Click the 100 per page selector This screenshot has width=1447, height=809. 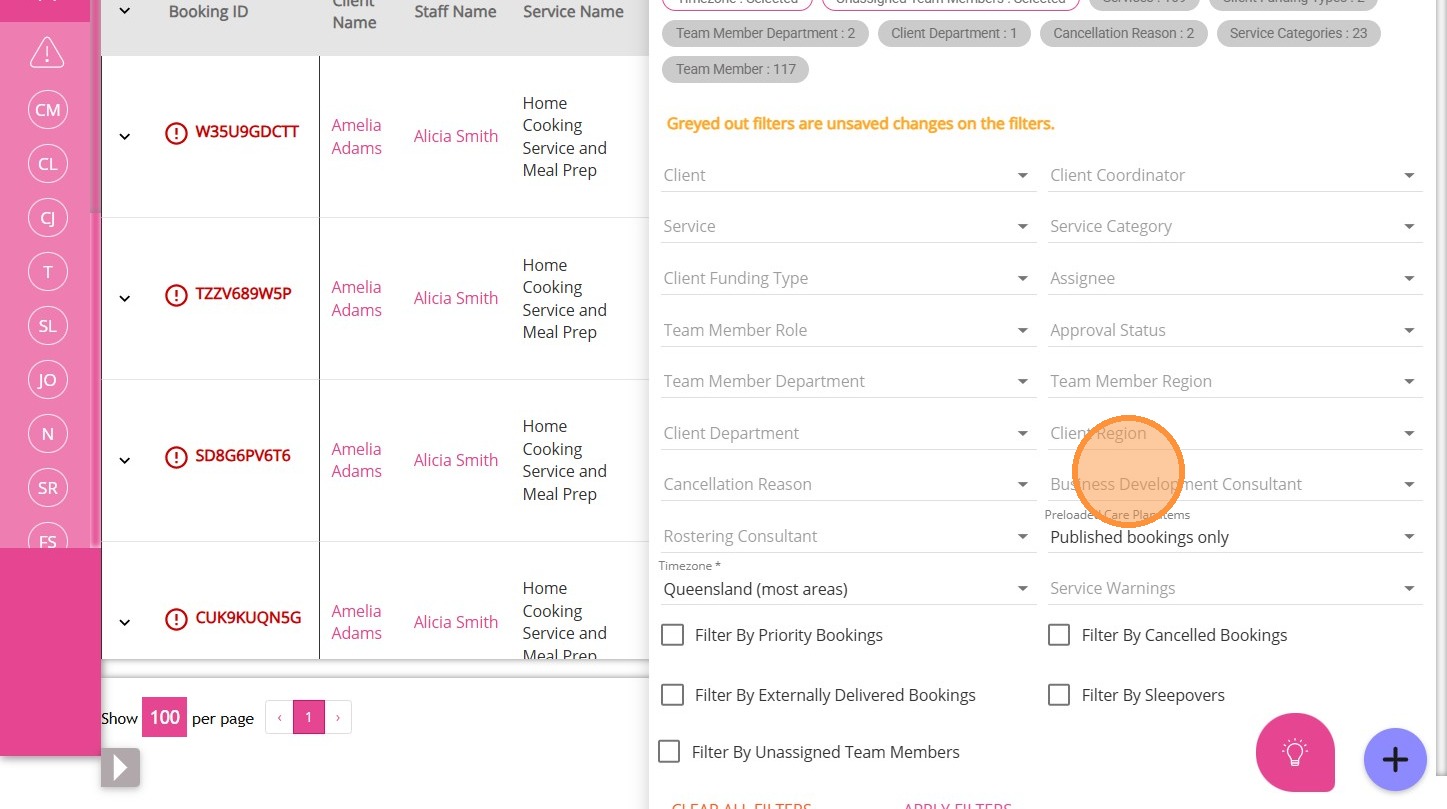(x=164, y=717)
